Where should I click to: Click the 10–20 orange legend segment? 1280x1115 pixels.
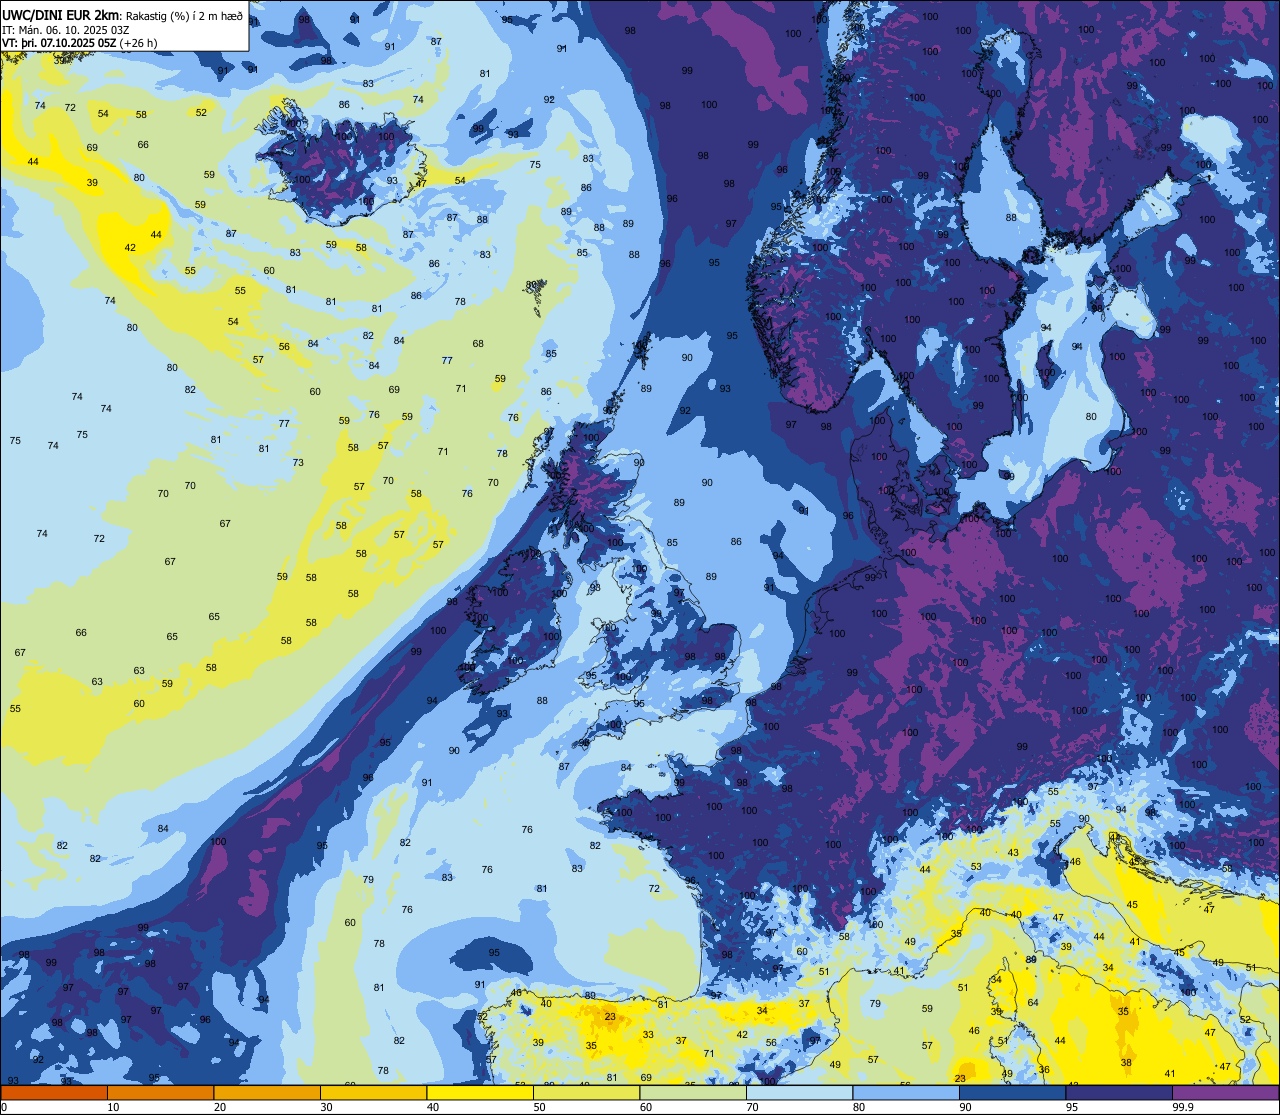pyautogui.click(x=160, y=1092)
